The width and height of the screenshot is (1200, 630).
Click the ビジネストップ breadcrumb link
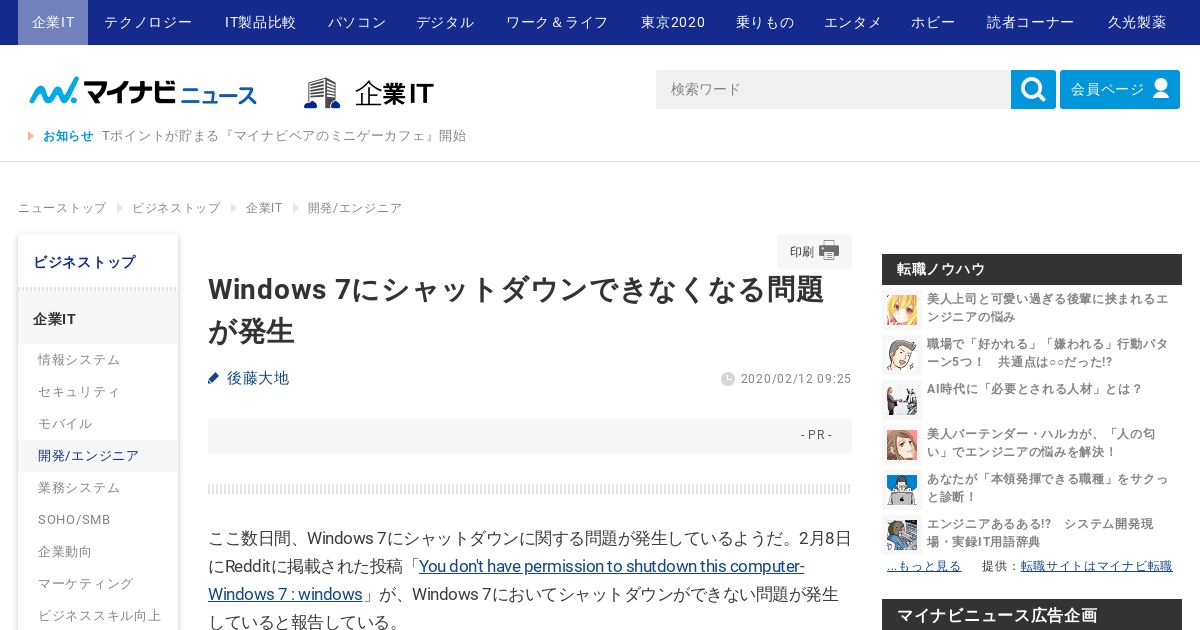pyautogui.click(x=176, y=208)
